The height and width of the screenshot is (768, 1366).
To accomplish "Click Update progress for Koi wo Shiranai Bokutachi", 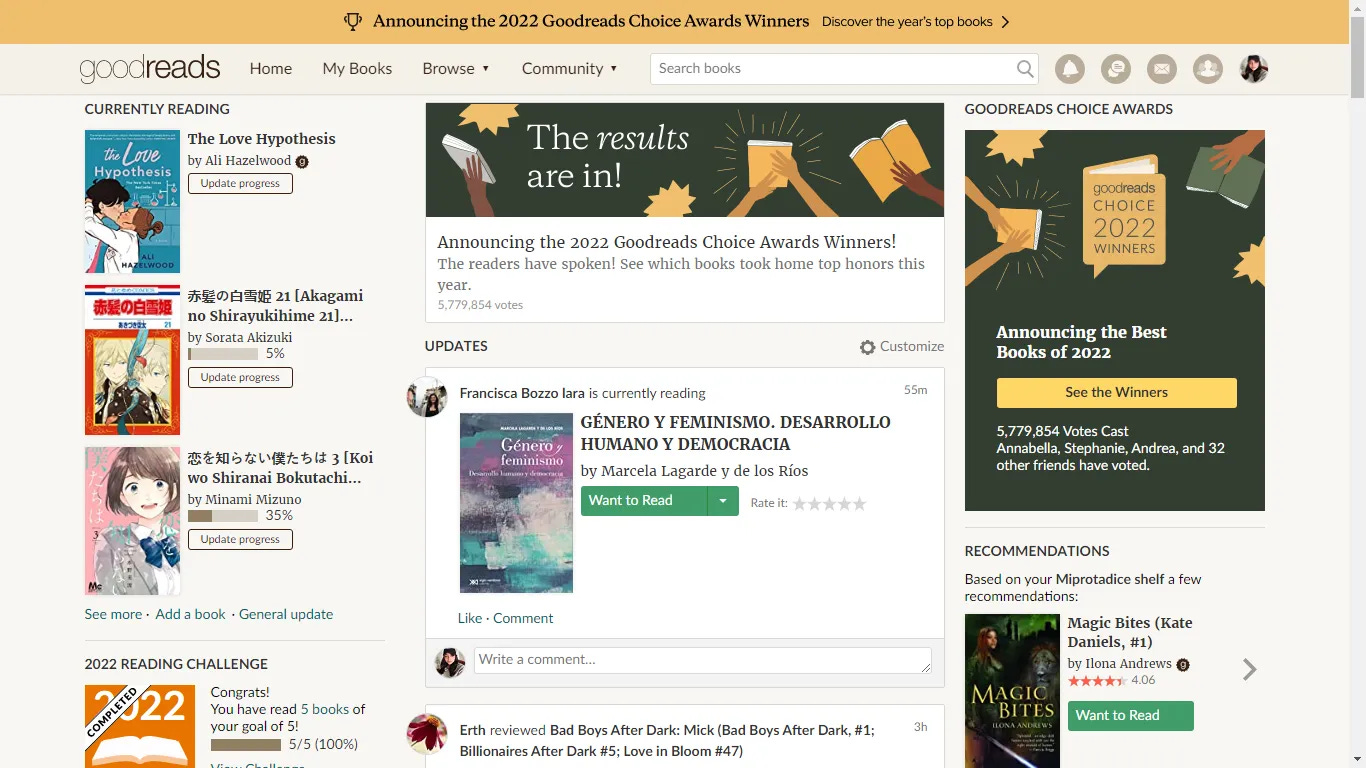I will (240, 539).
